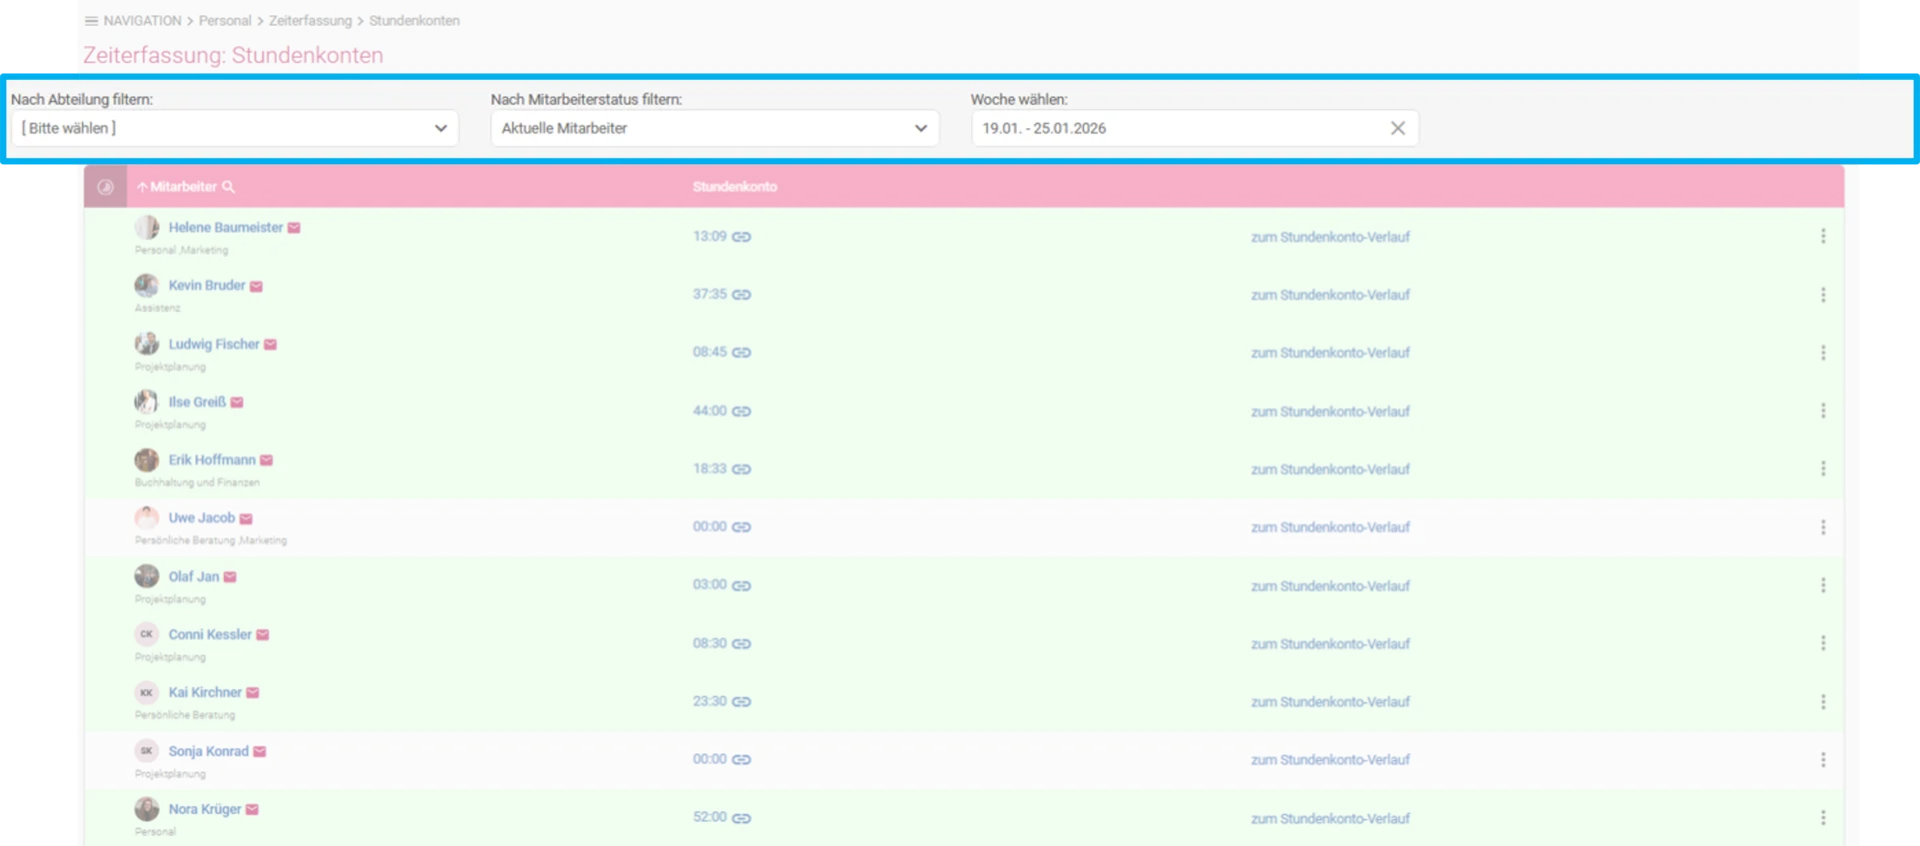Image resolution: width=1920 pixels, height=846 pixels.
Task: Open row options for Ludwig Fischer
Action: pyautogui.click(x=1823, y=353)
